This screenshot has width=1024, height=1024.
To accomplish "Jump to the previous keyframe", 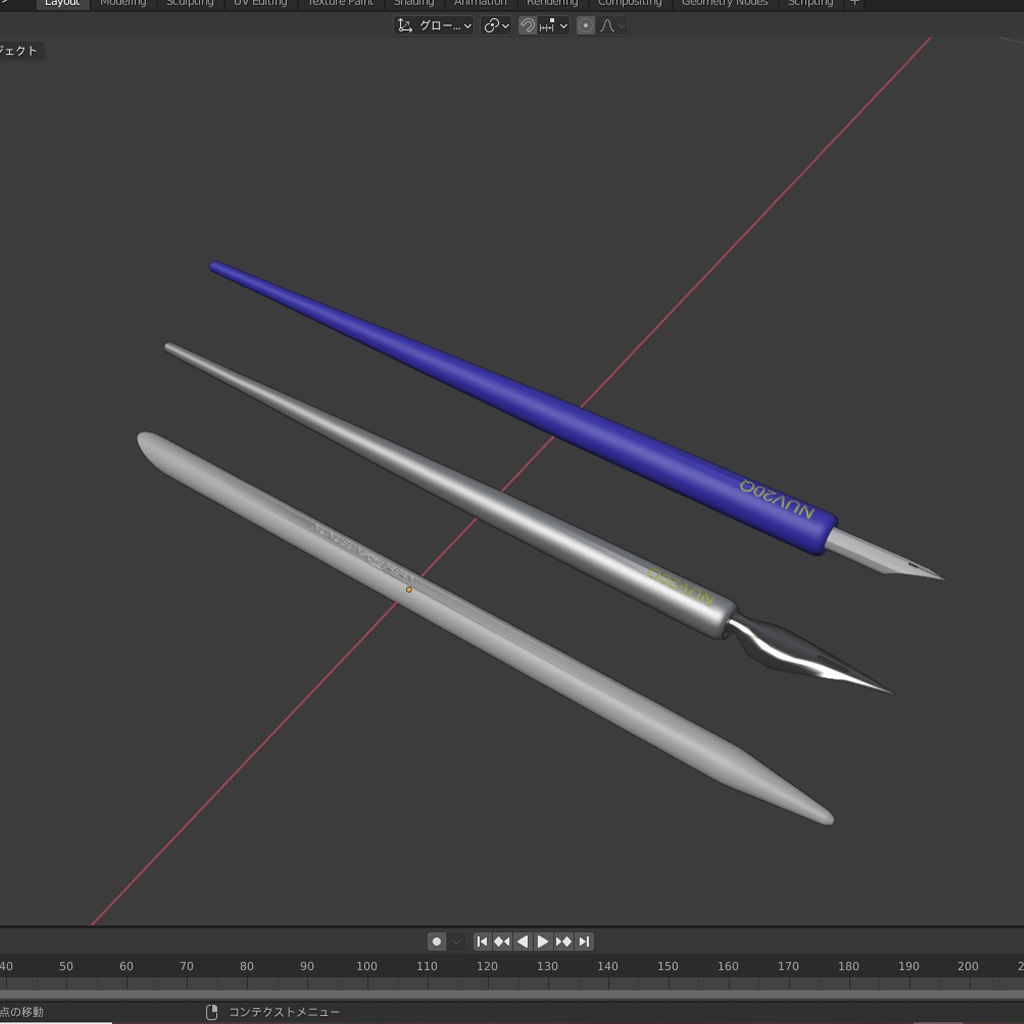I will [502, 941].
